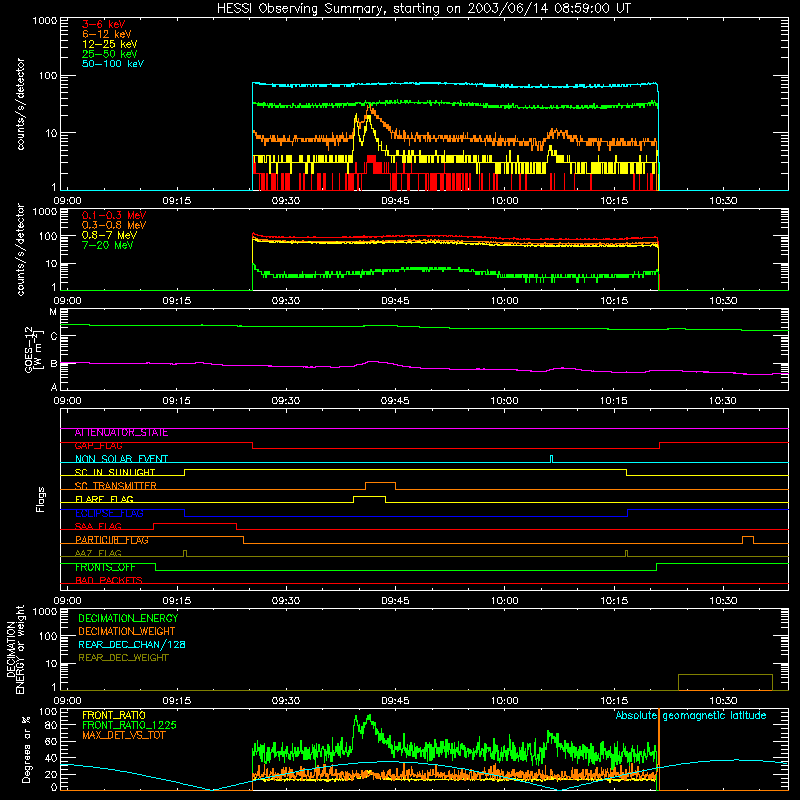The width and height of the screenshot is (800, 800).
Task: Select the 50-100 keV legend label
Action: (113, 64)
